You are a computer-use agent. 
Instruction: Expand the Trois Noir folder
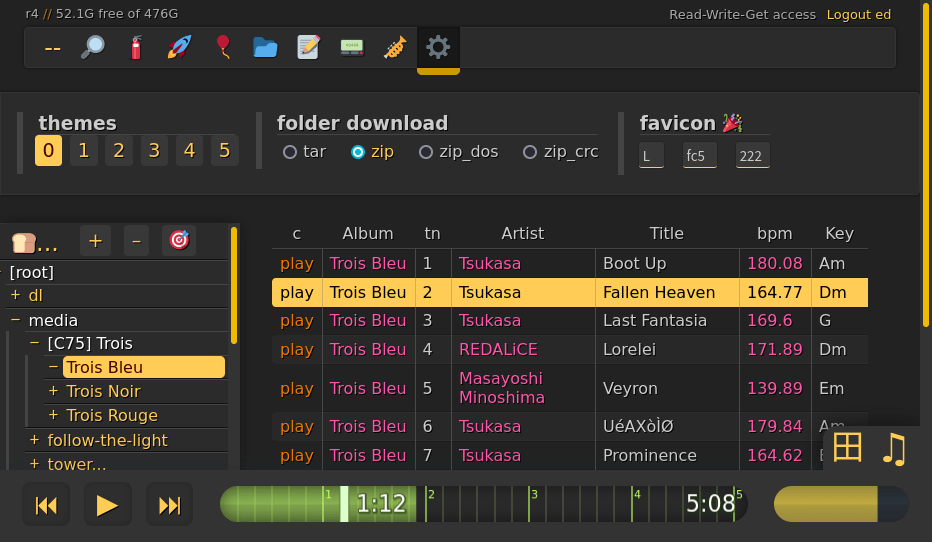coord(54,391)
